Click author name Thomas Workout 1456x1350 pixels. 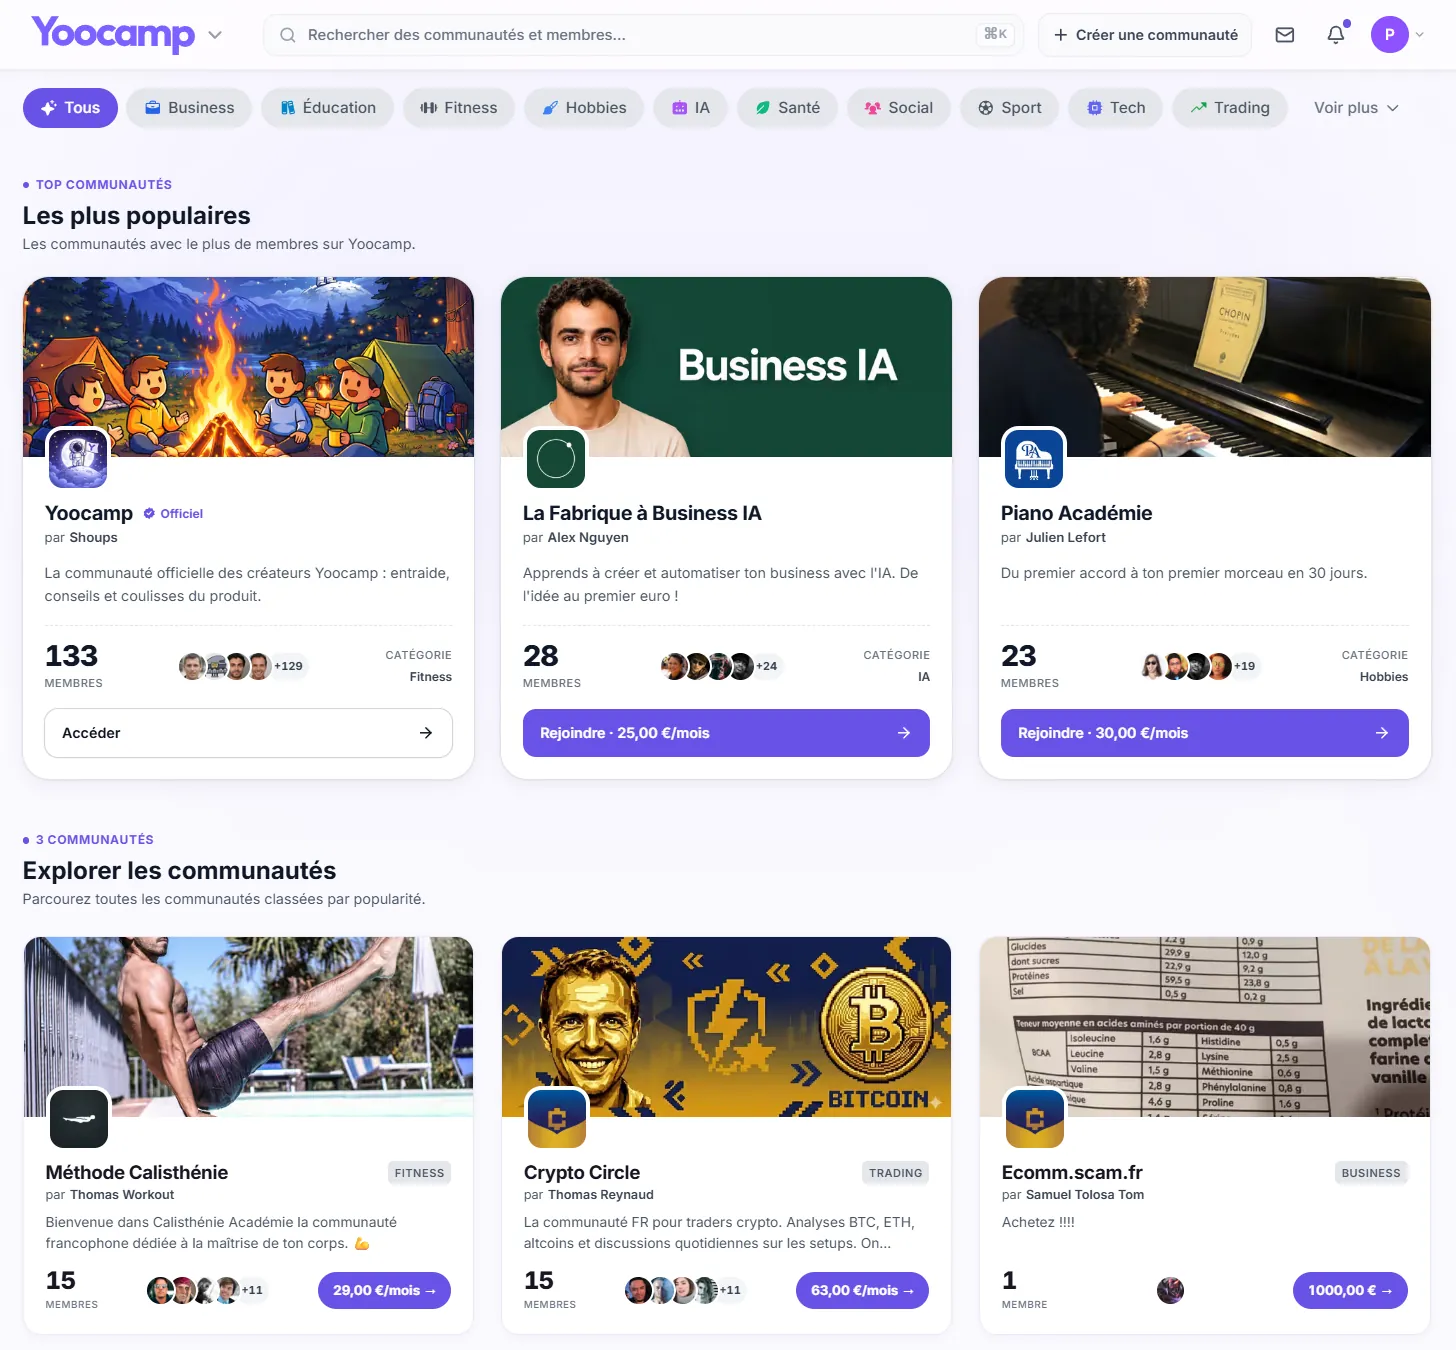[x=122, y=1195]
